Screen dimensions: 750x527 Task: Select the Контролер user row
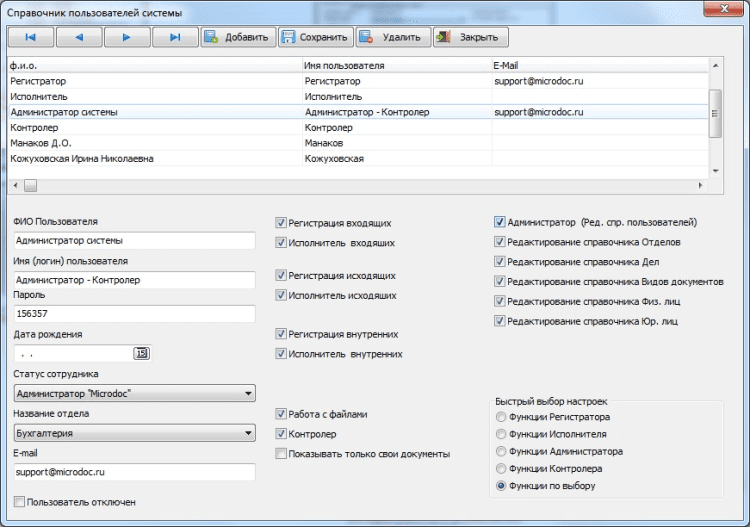(x=358, y=128)
